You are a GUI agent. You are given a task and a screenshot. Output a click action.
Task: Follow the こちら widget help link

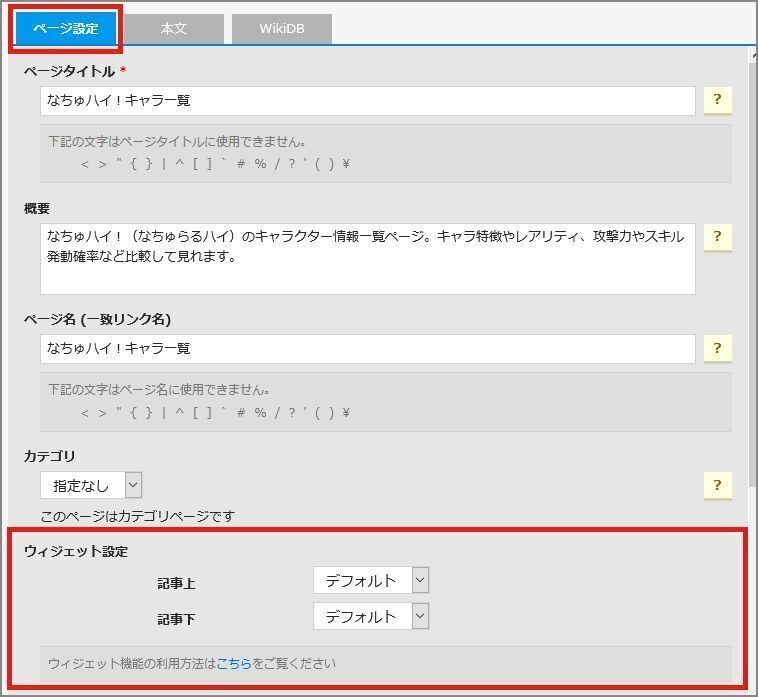(x=234, y=664)
